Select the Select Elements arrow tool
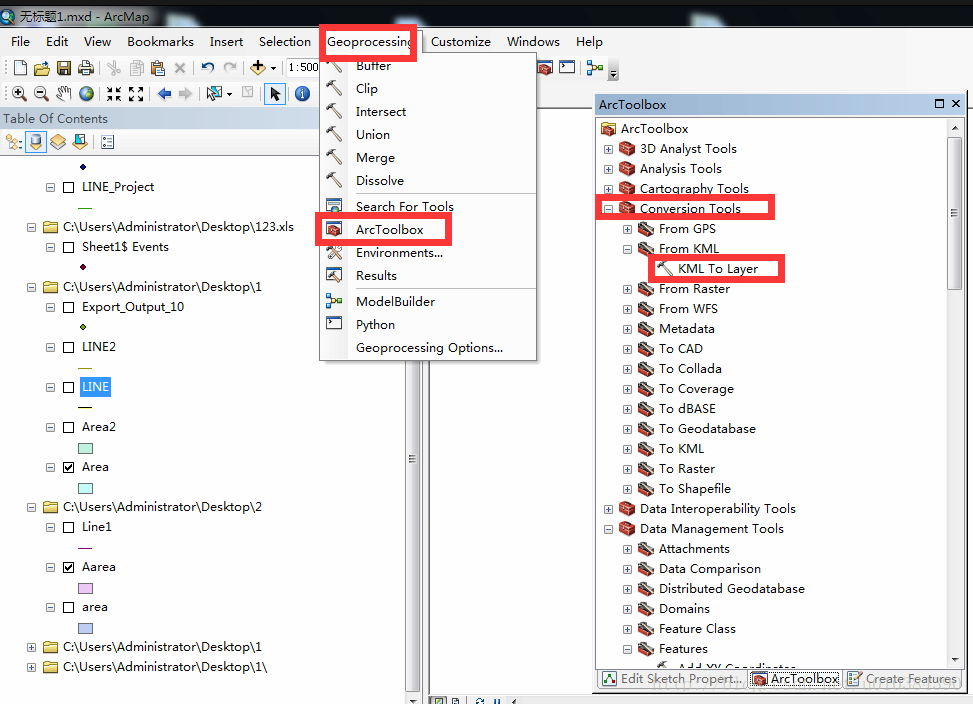This screenshot has width=973, height=704. pyautogui.click(x=275, y=94)
